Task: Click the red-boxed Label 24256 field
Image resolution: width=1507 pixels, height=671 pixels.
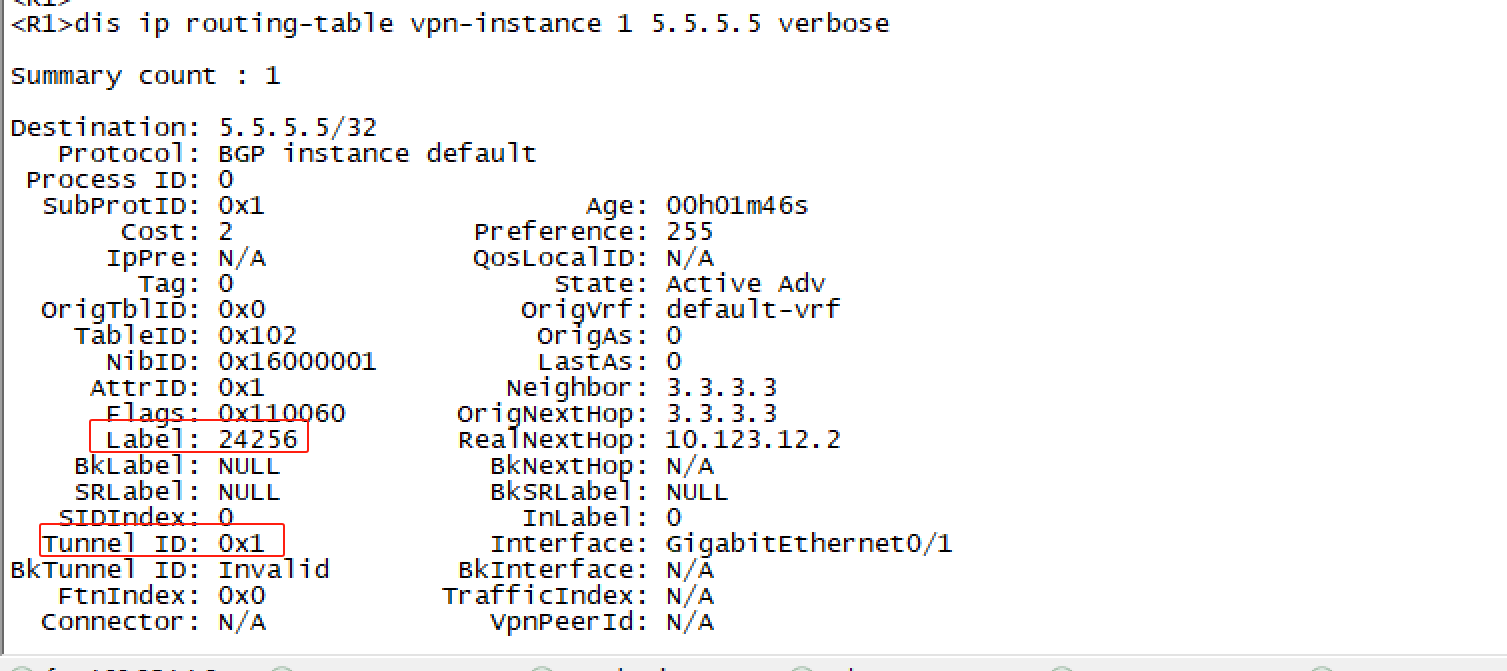Action: click(x=199, y=439)
